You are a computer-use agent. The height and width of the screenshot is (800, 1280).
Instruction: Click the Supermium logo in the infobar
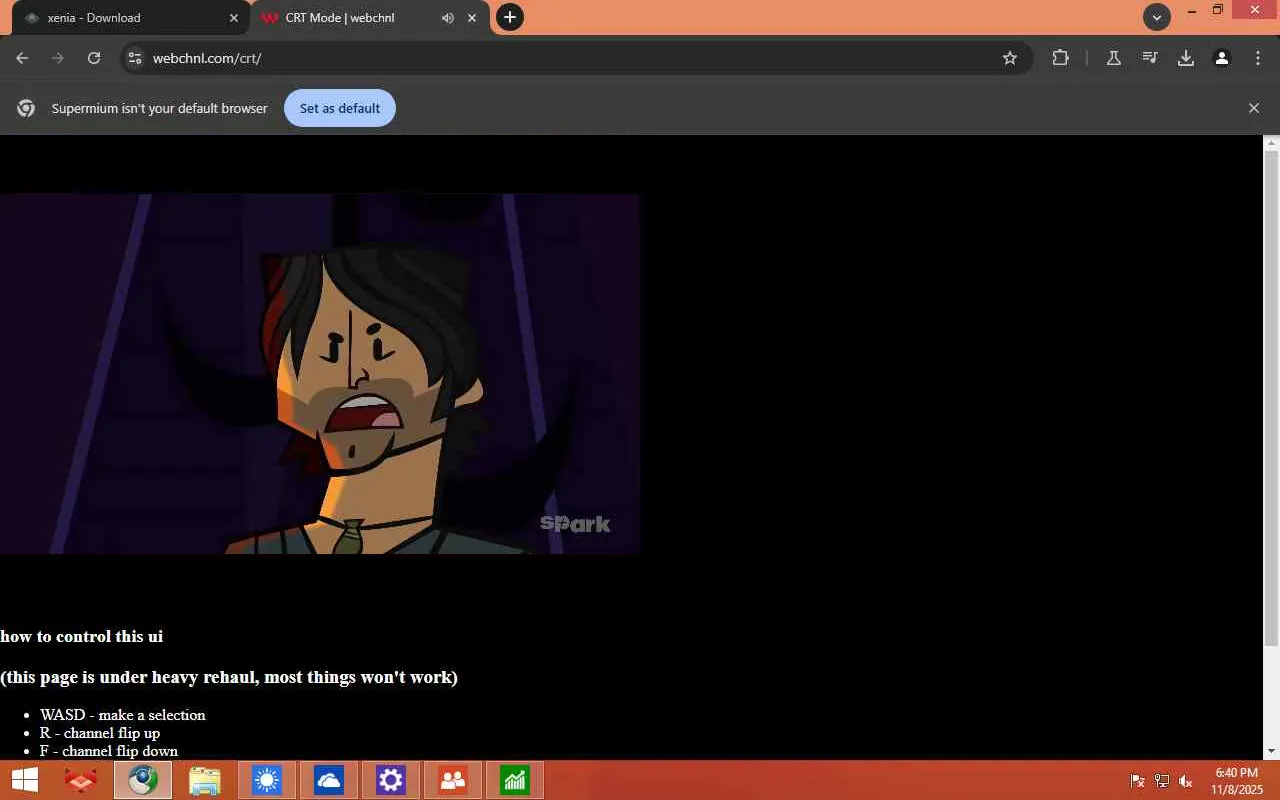pos(26,108)
